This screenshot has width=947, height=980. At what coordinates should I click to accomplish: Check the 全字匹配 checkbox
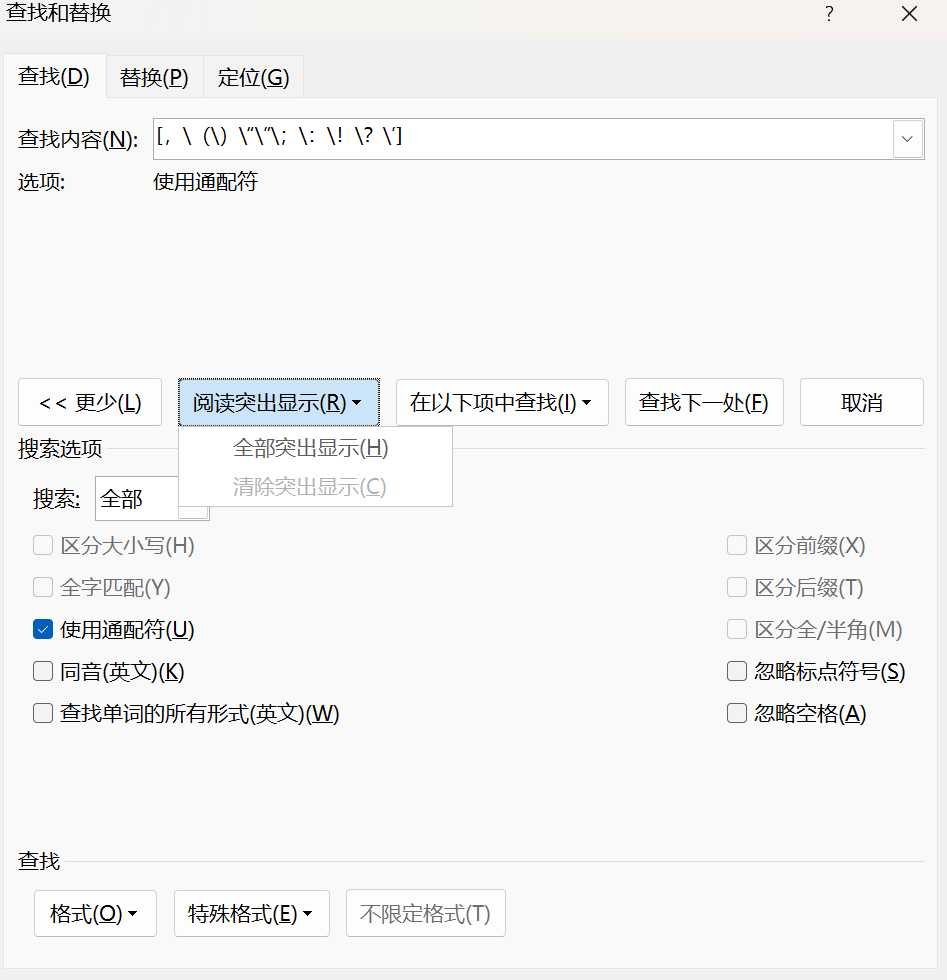coord(43,587)
